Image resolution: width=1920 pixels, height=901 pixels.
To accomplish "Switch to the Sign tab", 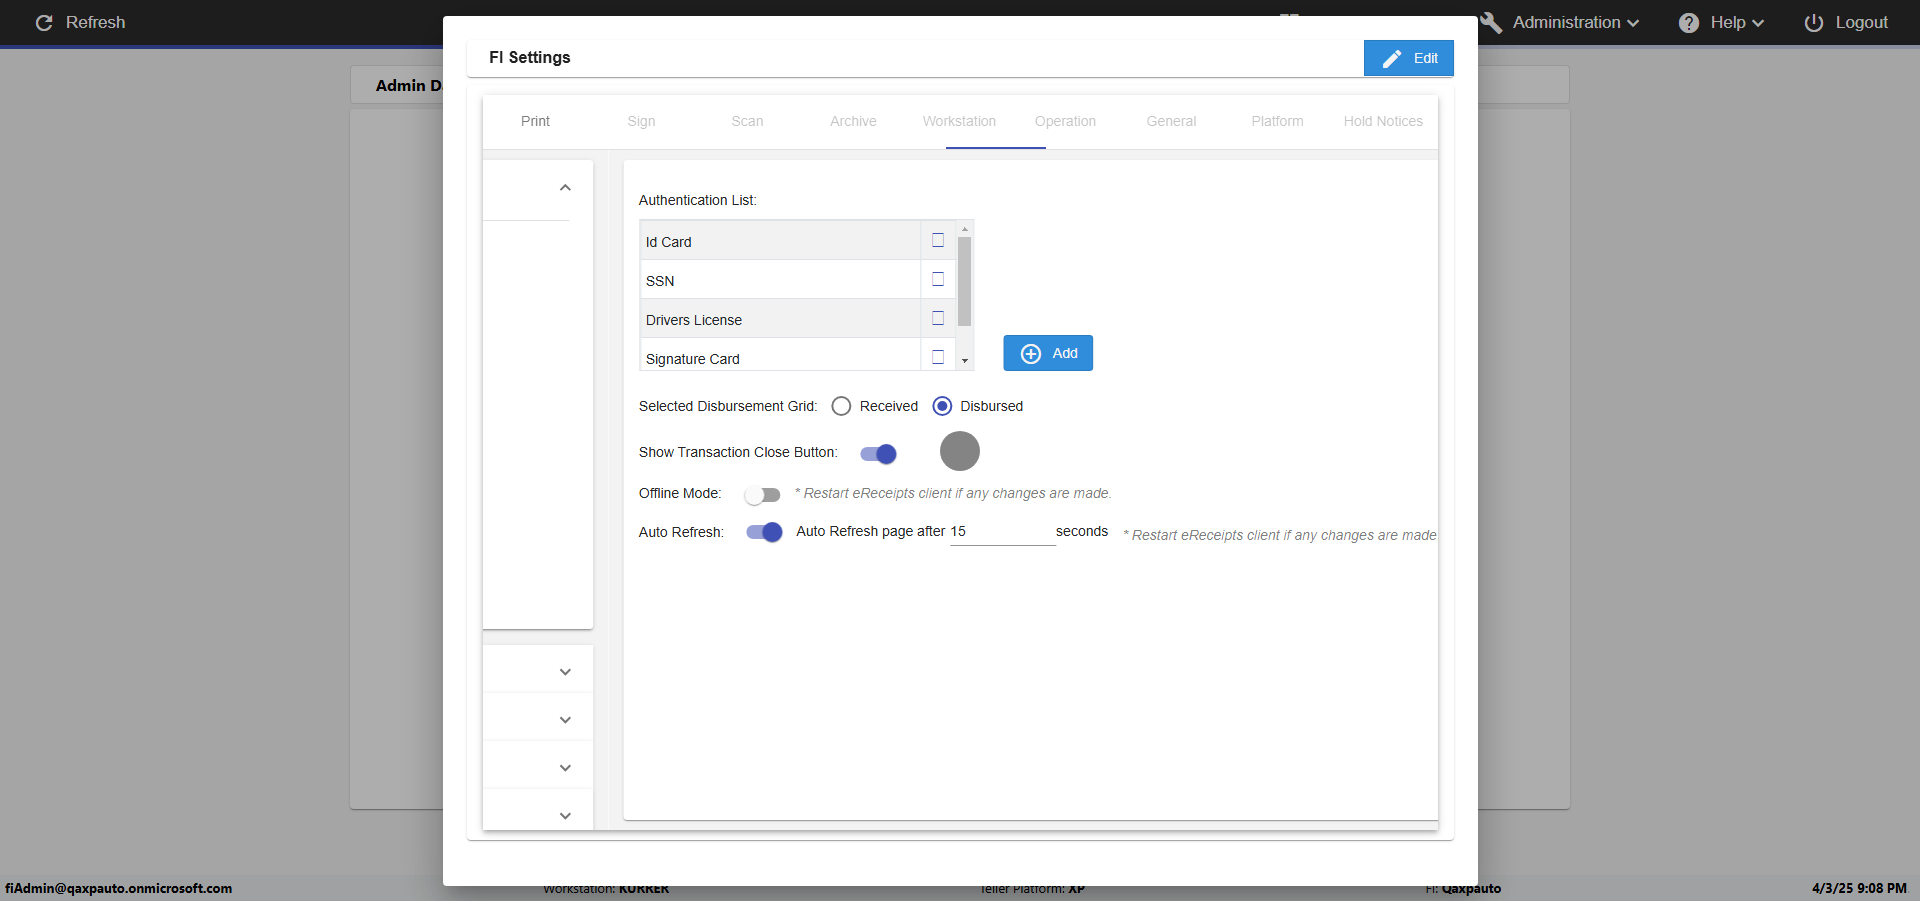I will (x=641, y=121).
